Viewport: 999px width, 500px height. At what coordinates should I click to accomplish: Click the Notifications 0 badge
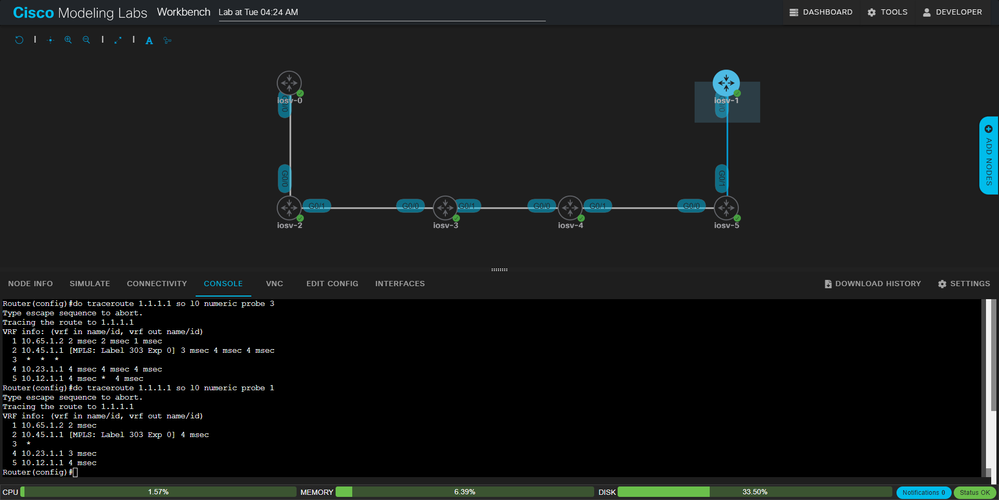click(923, 492)
